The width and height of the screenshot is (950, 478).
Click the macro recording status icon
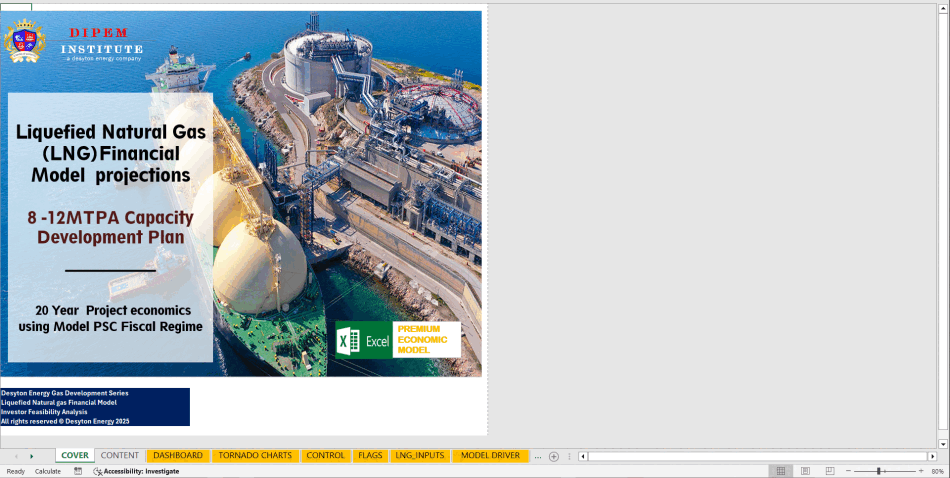click(76, 471)
